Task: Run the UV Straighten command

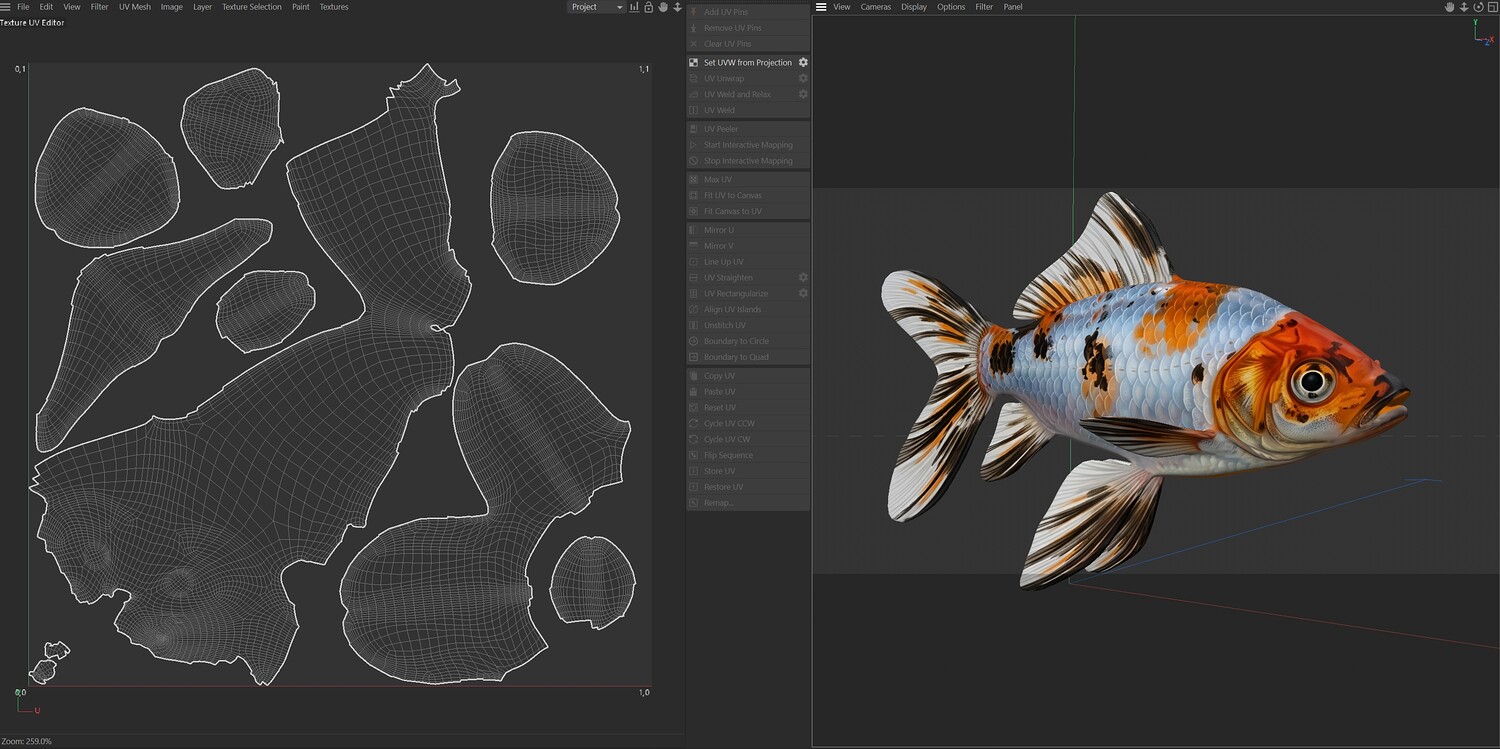Action: pos(741,278)
